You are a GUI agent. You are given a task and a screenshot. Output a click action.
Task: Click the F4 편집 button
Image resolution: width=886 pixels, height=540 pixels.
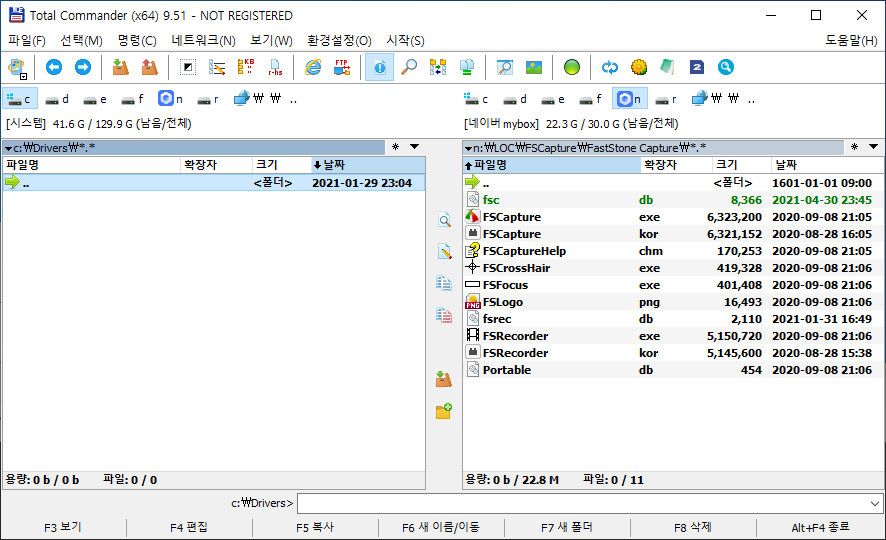pos(189,528)
